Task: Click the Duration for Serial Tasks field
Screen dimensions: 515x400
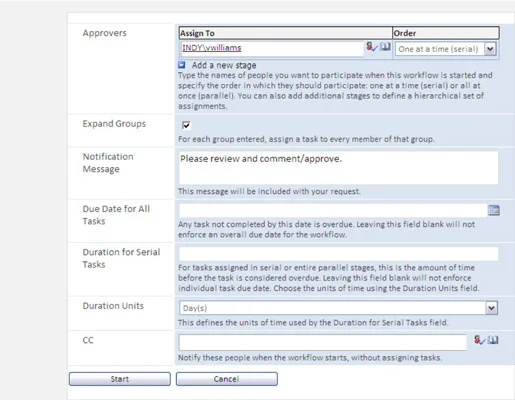Action: 338,254
